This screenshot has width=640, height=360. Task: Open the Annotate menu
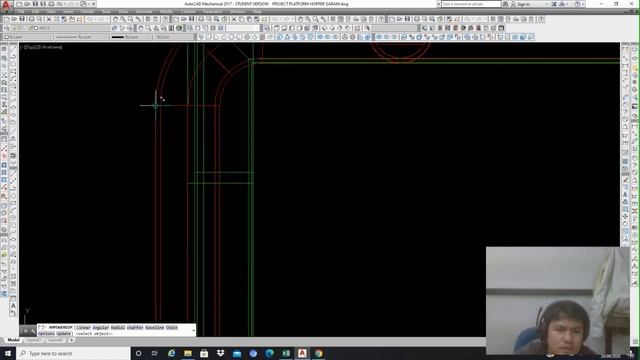coord(144,11)
